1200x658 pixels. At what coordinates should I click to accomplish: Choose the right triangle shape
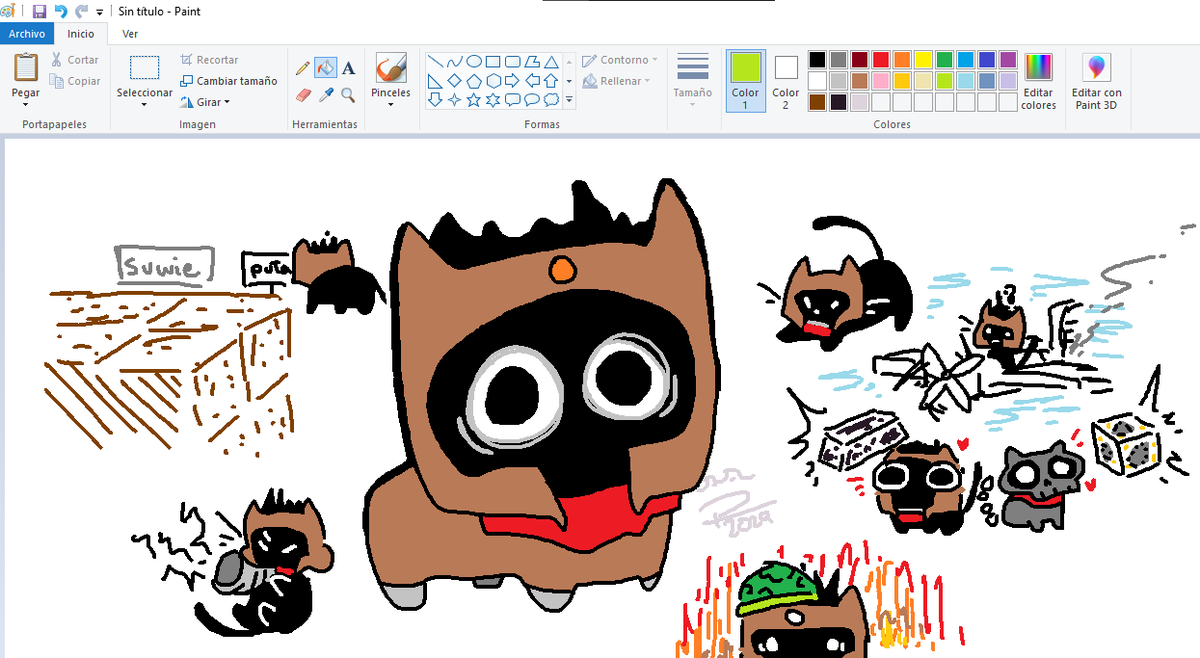[x=435, y=80]
